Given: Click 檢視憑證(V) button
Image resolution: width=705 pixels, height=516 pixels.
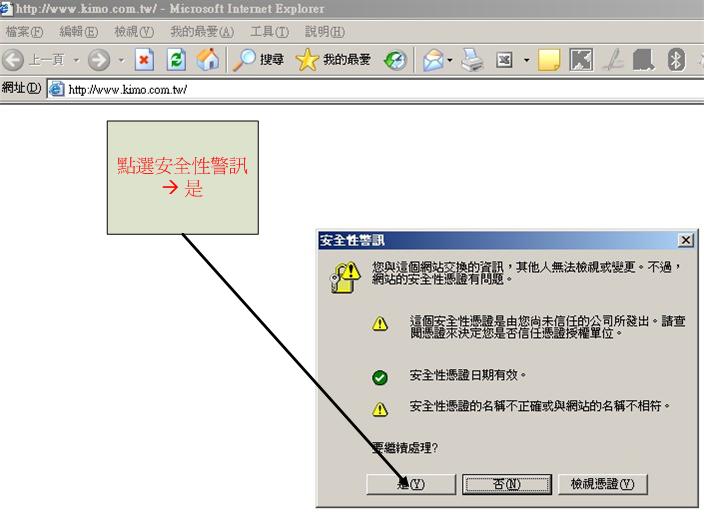Looking at the screenshot, I should pos(602,484).
